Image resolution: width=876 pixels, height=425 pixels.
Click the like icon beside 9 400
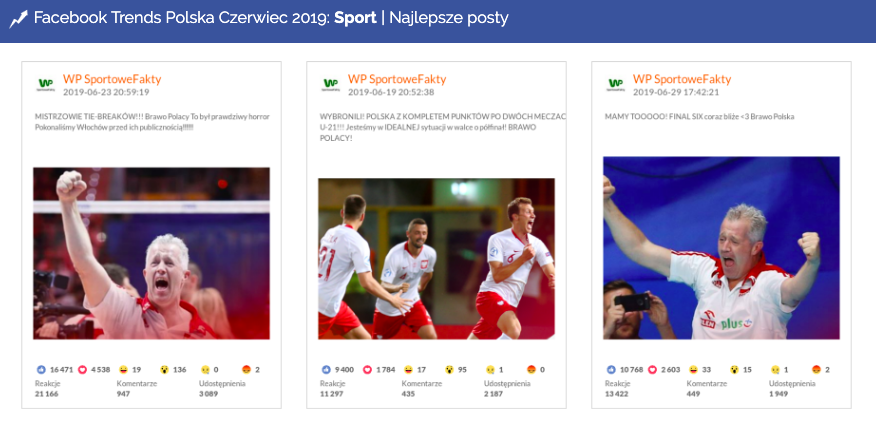click(325, 369)
